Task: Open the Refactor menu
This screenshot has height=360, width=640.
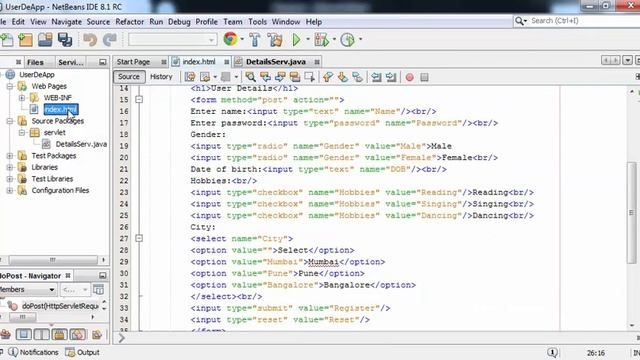Action: pyautogui.click(x=129, y=22)
